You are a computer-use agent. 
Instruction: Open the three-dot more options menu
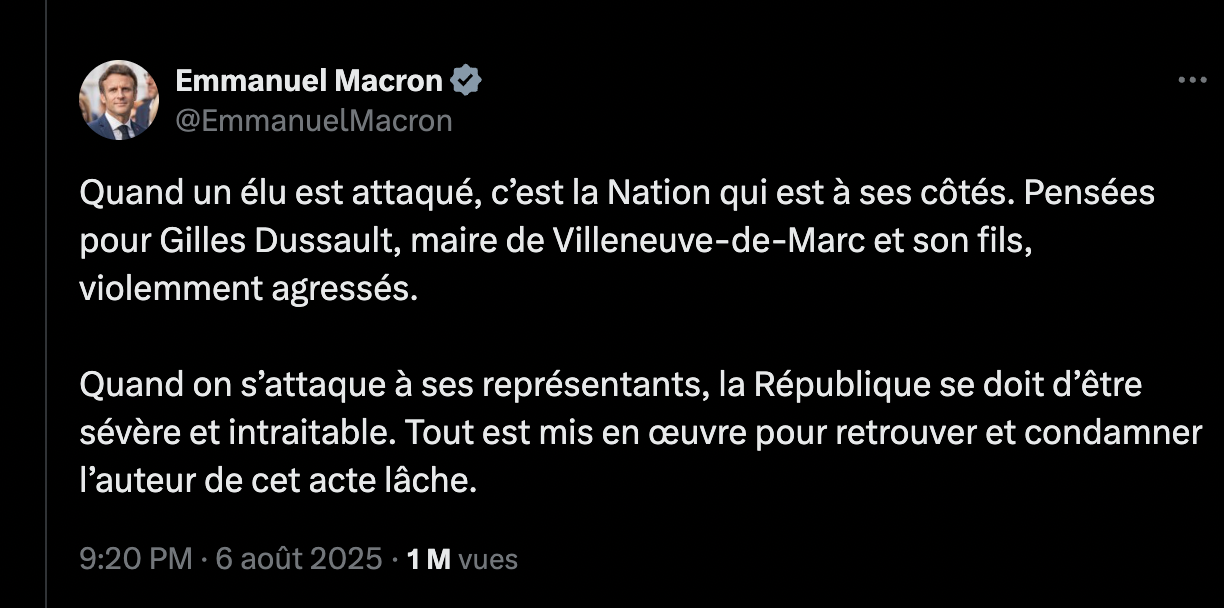pyautogui.click(x=1192, y=81)
